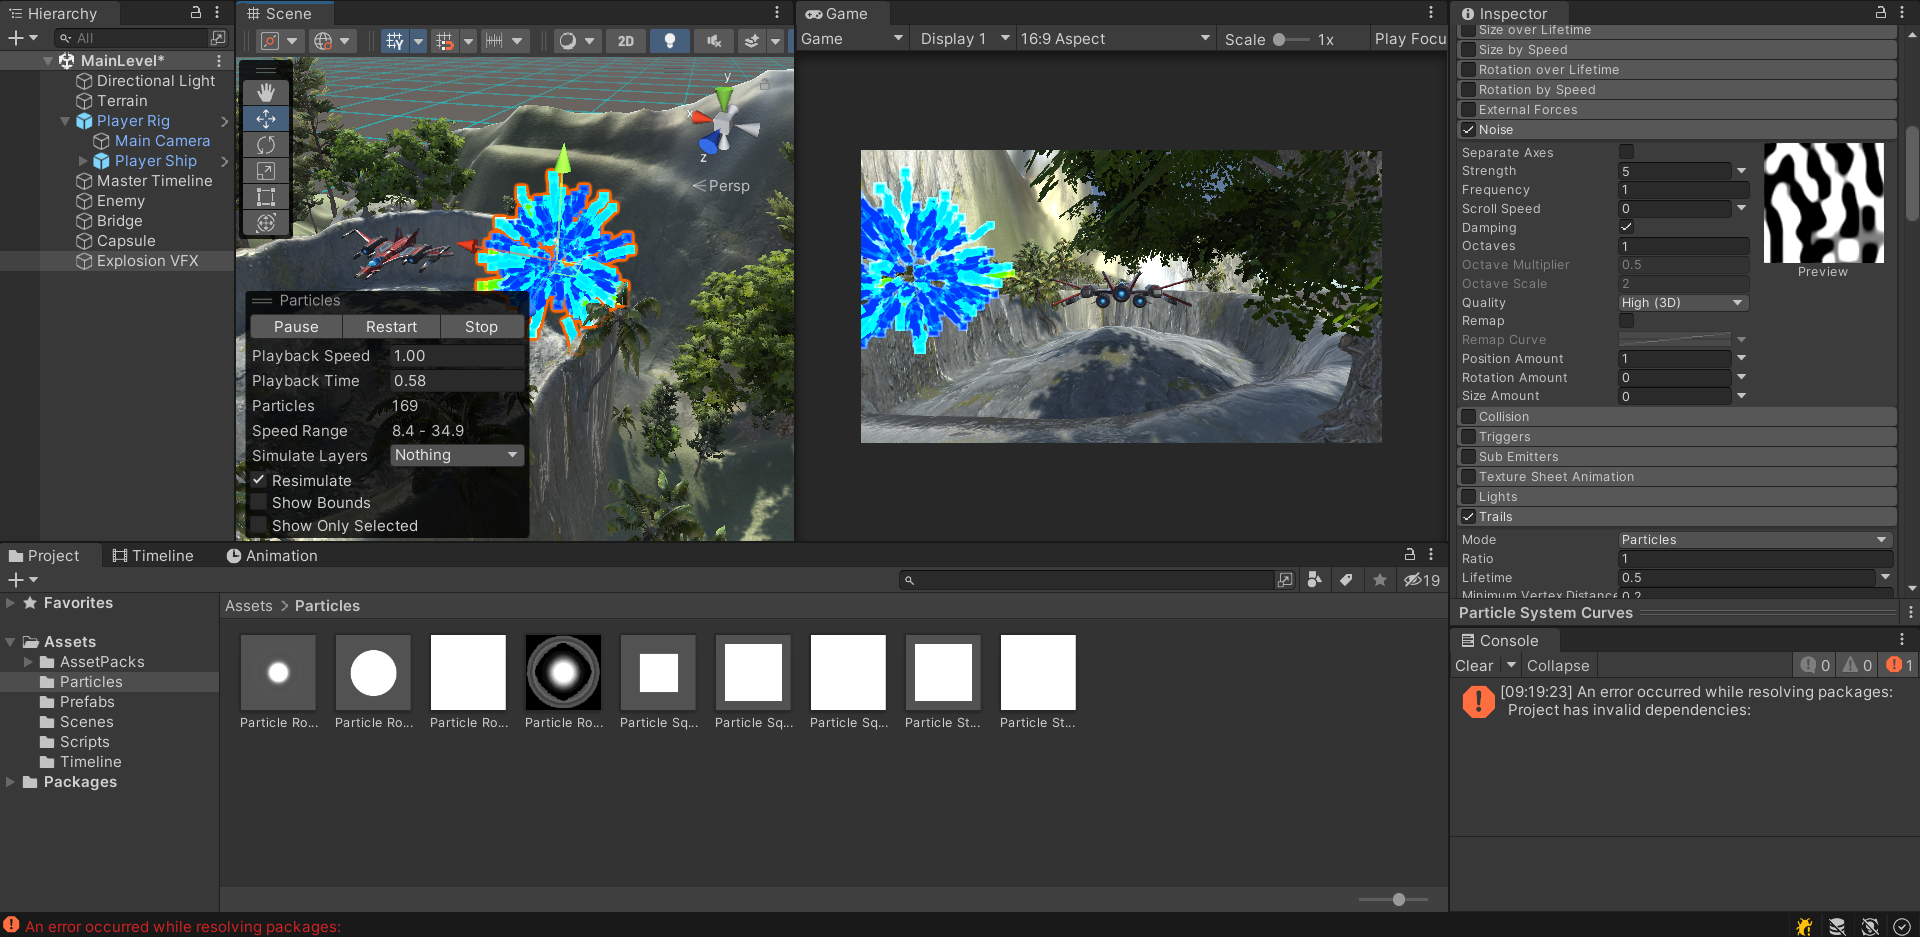Uncheck the Damping checkbox

1627,227
